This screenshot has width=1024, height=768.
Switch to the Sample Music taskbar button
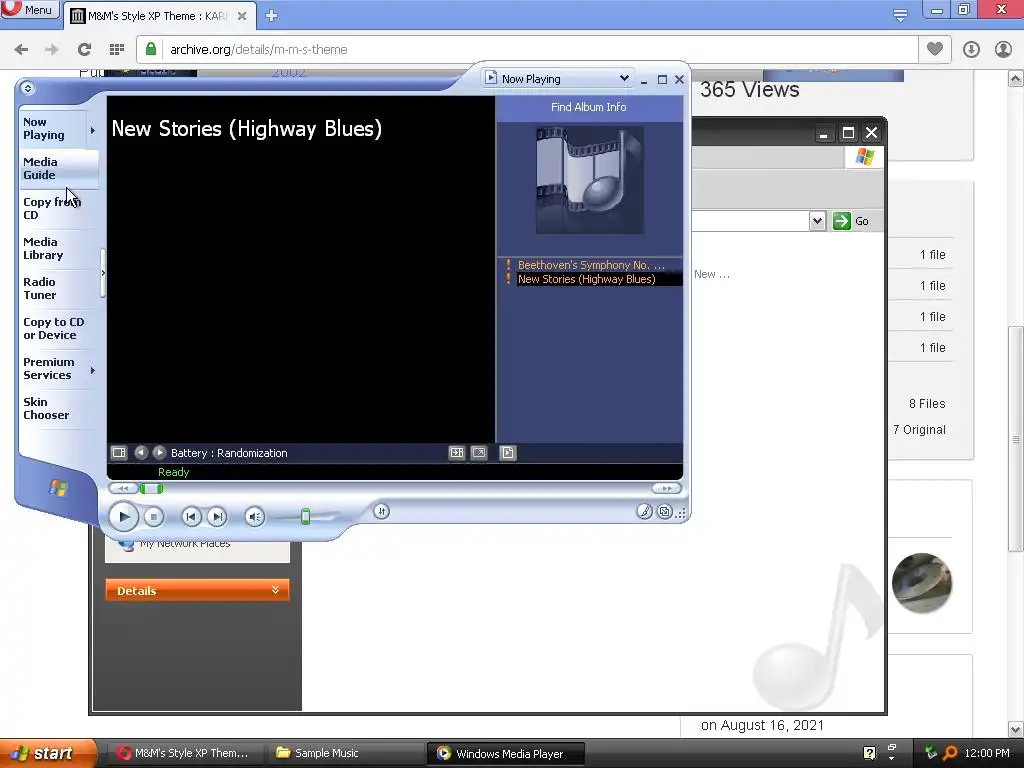point(344,753)
